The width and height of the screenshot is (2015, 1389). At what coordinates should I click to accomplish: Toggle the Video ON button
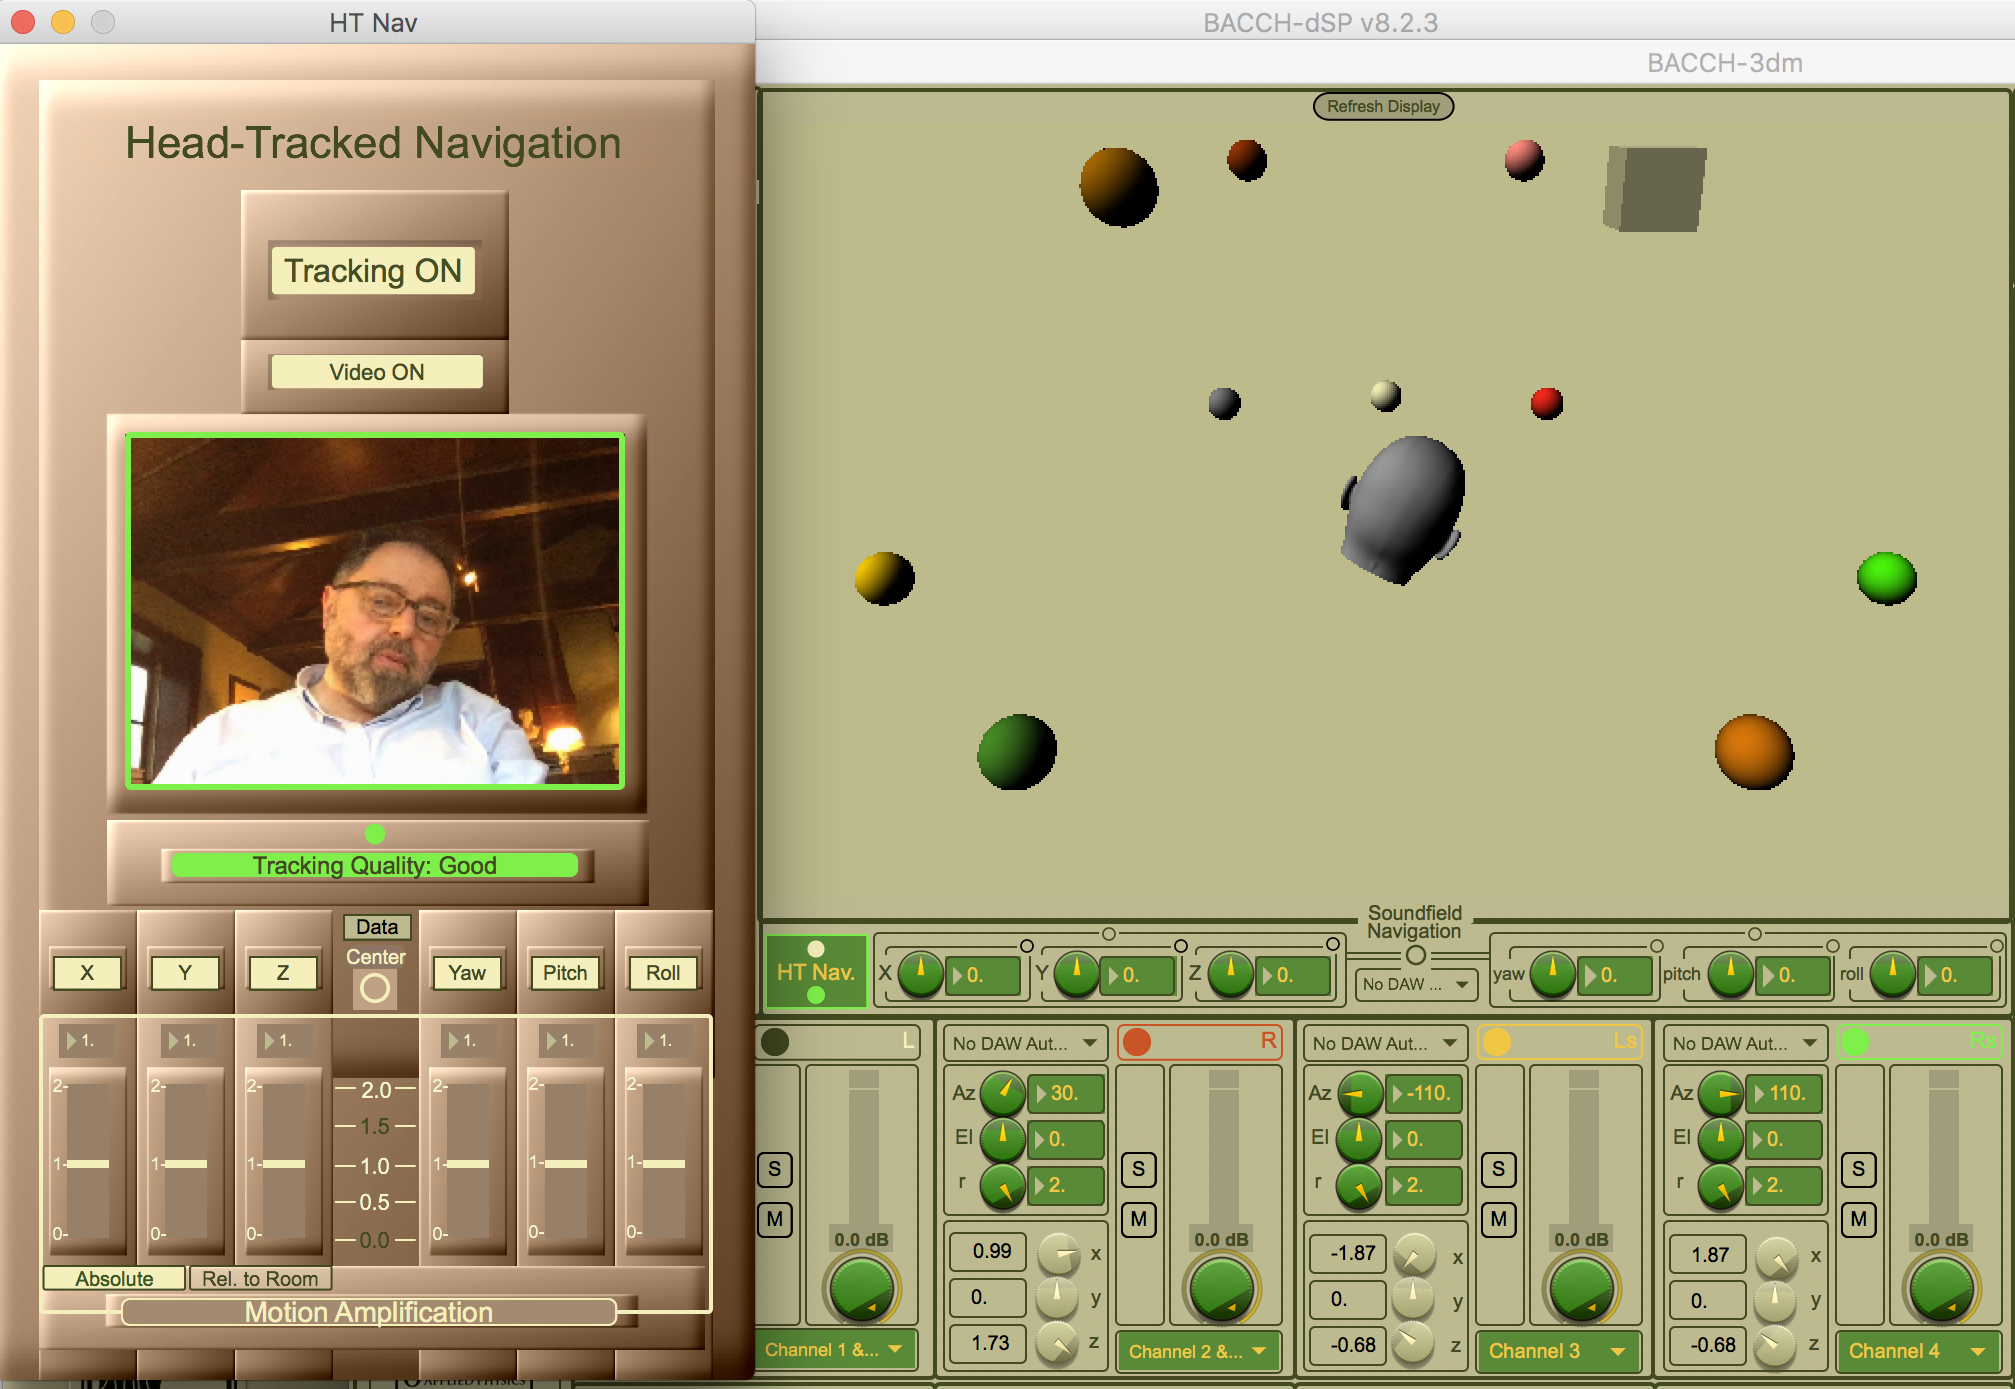point(376,372)
